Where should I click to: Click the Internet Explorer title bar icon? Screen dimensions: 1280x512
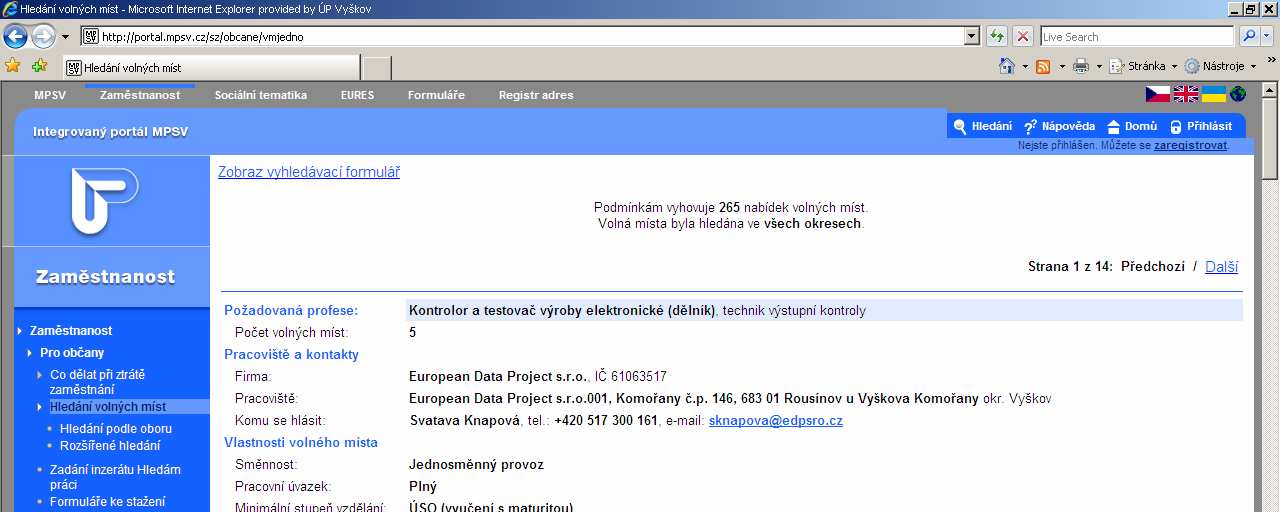click(9, 8)
